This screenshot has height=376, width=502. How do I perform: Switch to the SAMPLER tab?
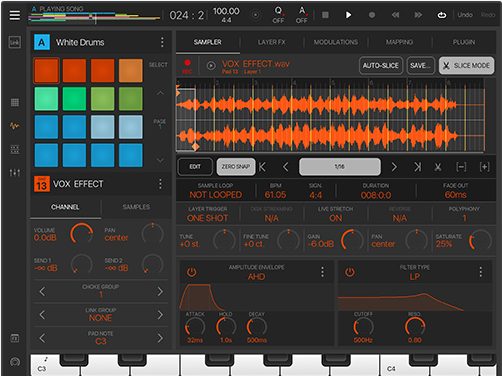tap(208, 42)
